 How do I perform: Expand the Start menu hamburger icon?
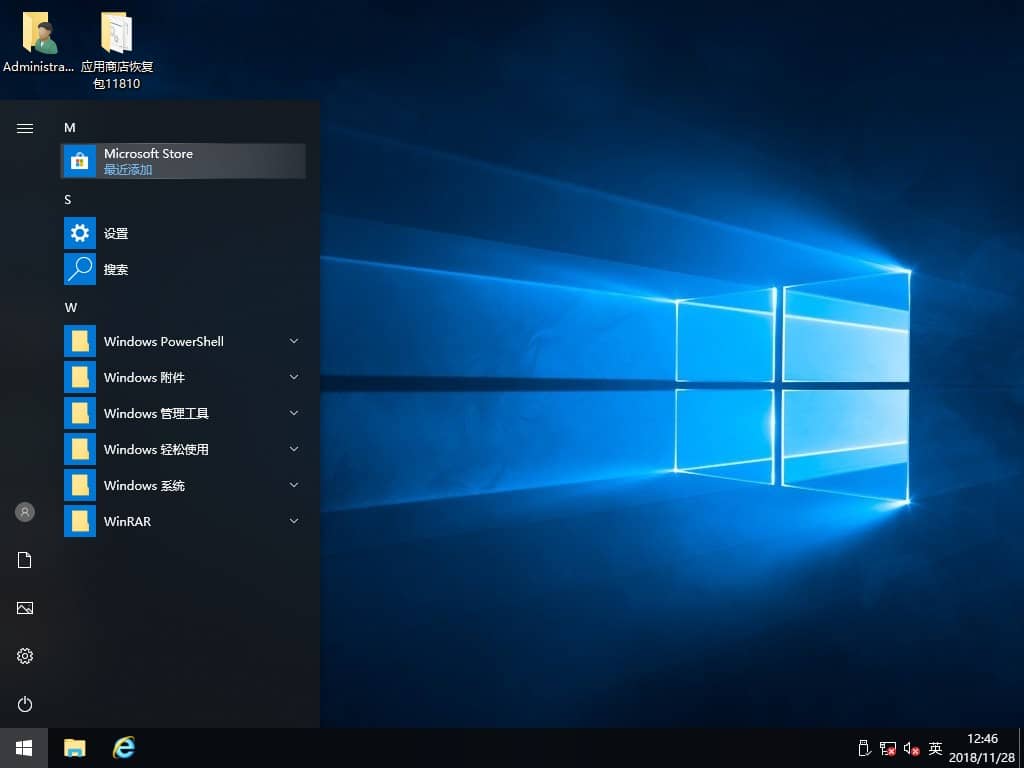tap(24, 128)
